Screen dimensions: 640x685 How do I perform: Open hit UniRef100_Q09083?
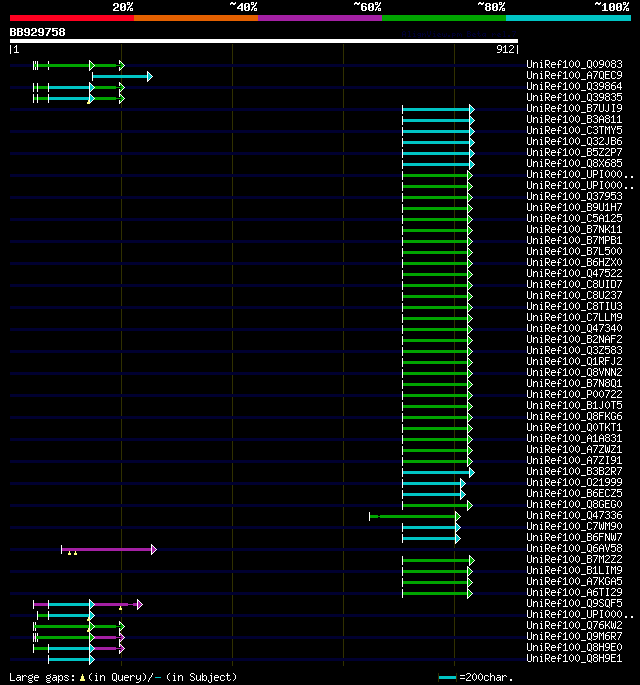[x=574, y=65]
